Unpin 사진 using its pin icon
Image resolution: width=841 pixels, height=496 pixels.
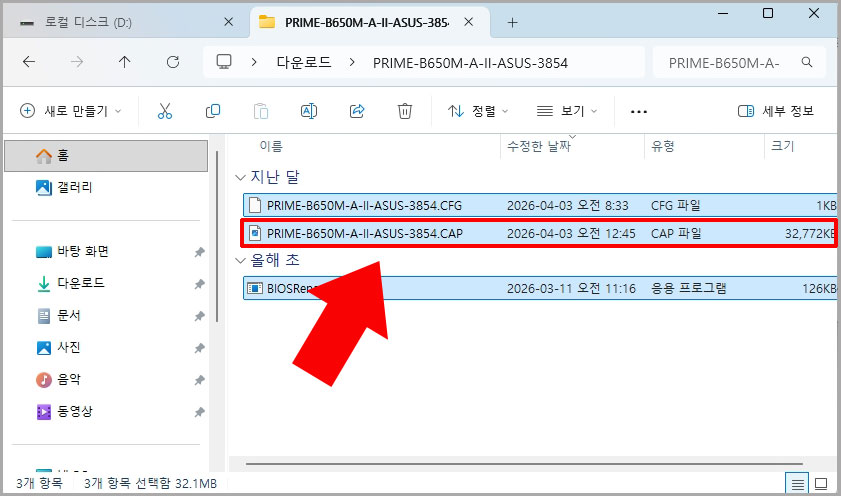(x=199, y=348)
